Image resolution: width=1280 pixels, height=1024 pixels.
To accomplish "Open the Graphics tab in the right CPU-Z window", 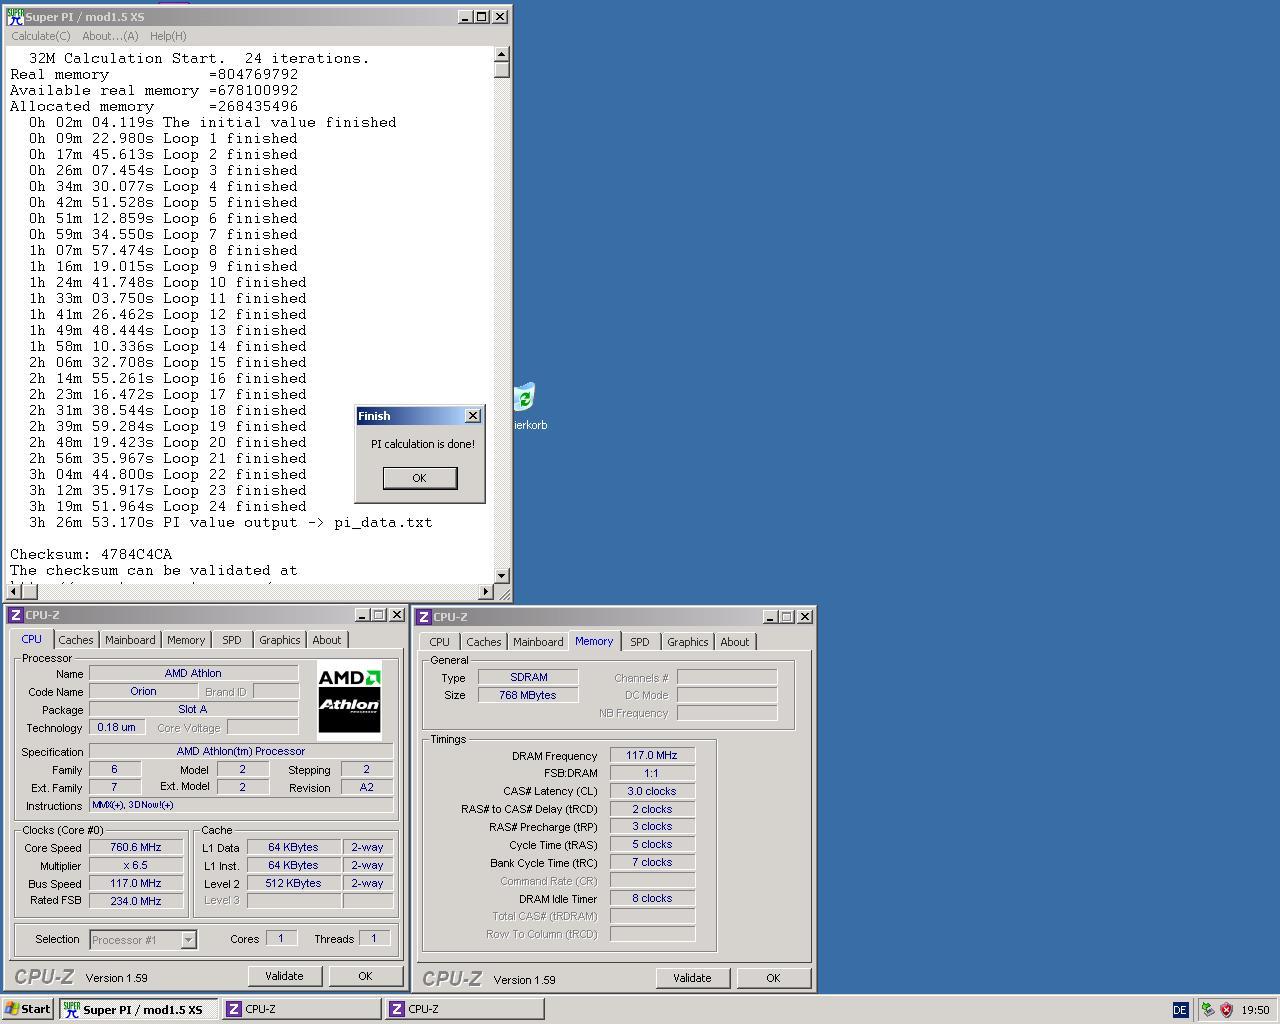I will click(688, 642).
